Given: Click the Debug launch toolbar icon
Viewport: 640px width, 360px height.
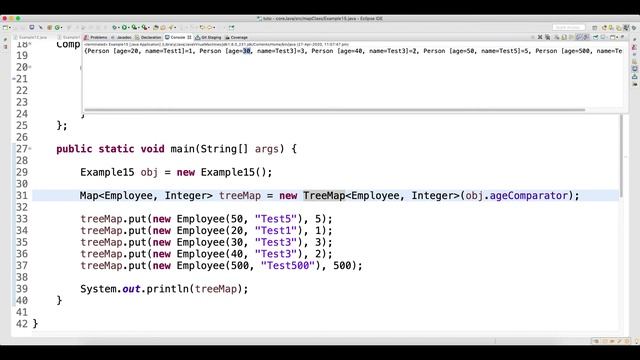Looking at the screenshot, I should 115,27.
